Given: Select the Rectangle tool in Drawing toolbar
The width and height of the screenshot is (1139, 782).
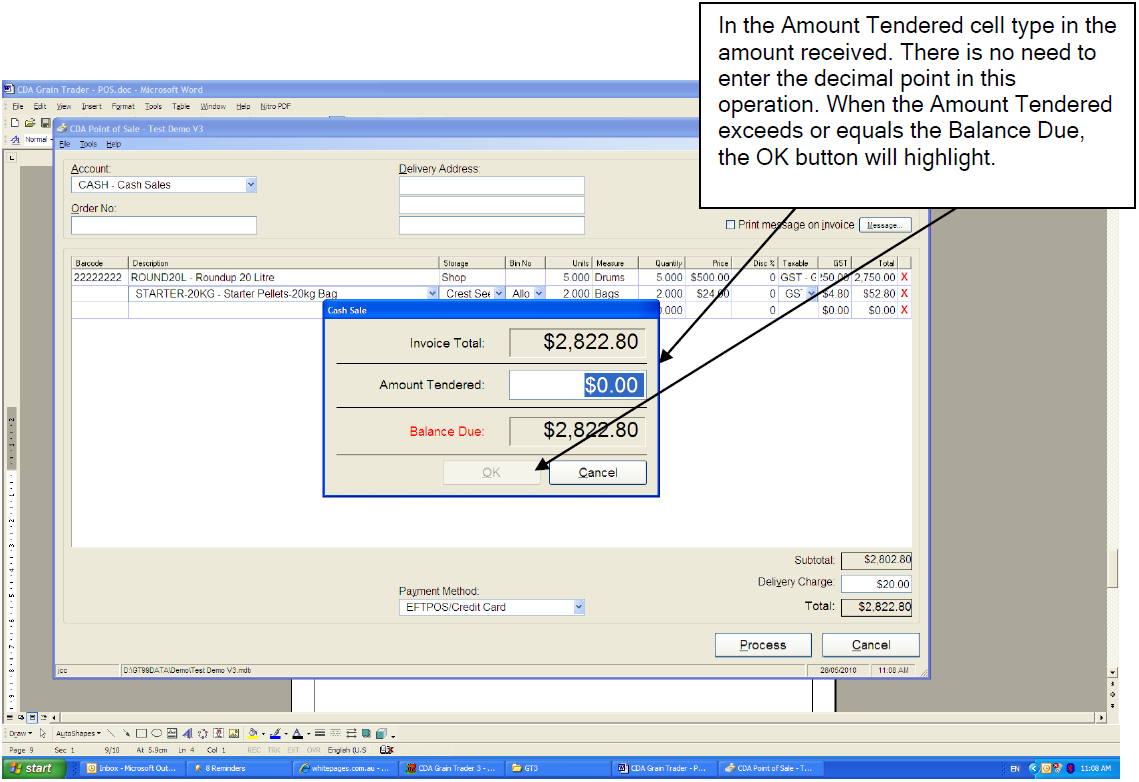Looking at the screenshot, I should 141,733.
